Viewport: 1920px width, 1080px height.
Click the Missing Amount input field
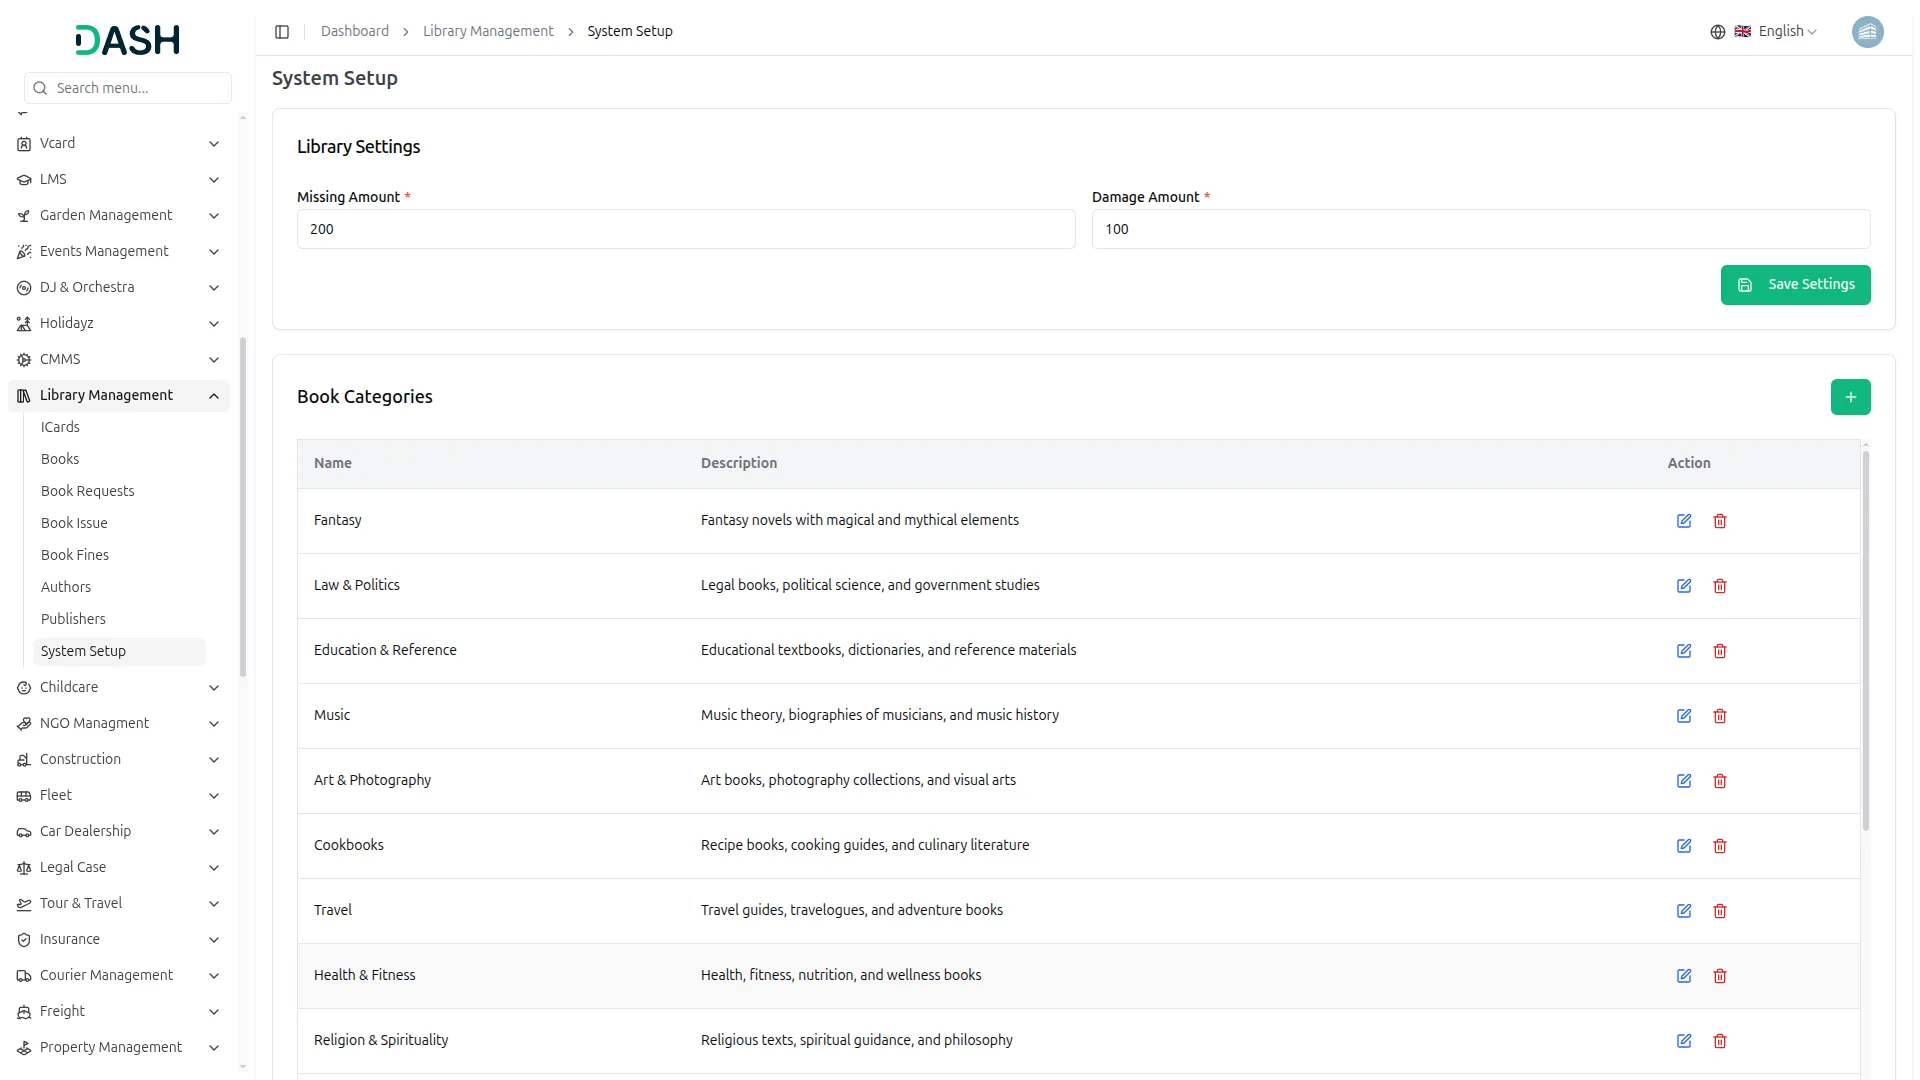click(685, 229)
